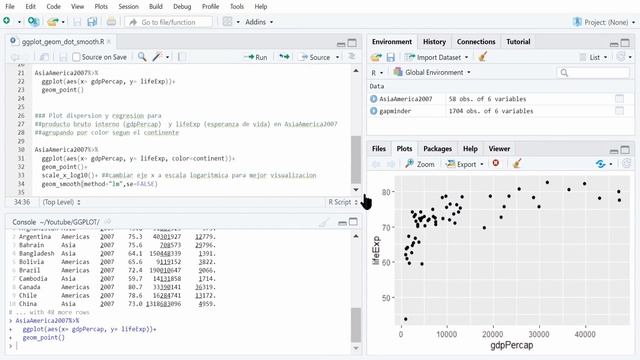Open the Plots menu in menu bar
640x360 pixels.
pos(101,7)
